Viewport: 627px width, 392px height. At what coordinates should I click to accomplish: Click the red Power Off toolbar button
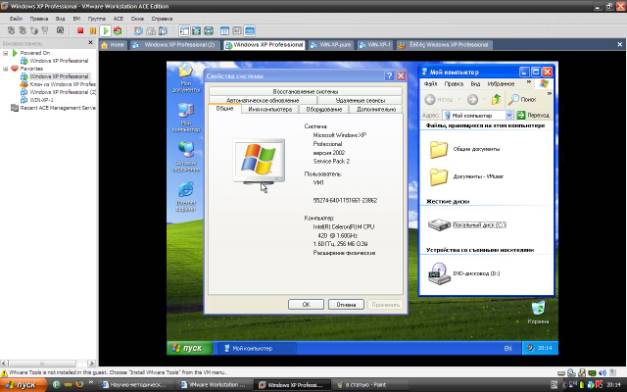point(80,30)
